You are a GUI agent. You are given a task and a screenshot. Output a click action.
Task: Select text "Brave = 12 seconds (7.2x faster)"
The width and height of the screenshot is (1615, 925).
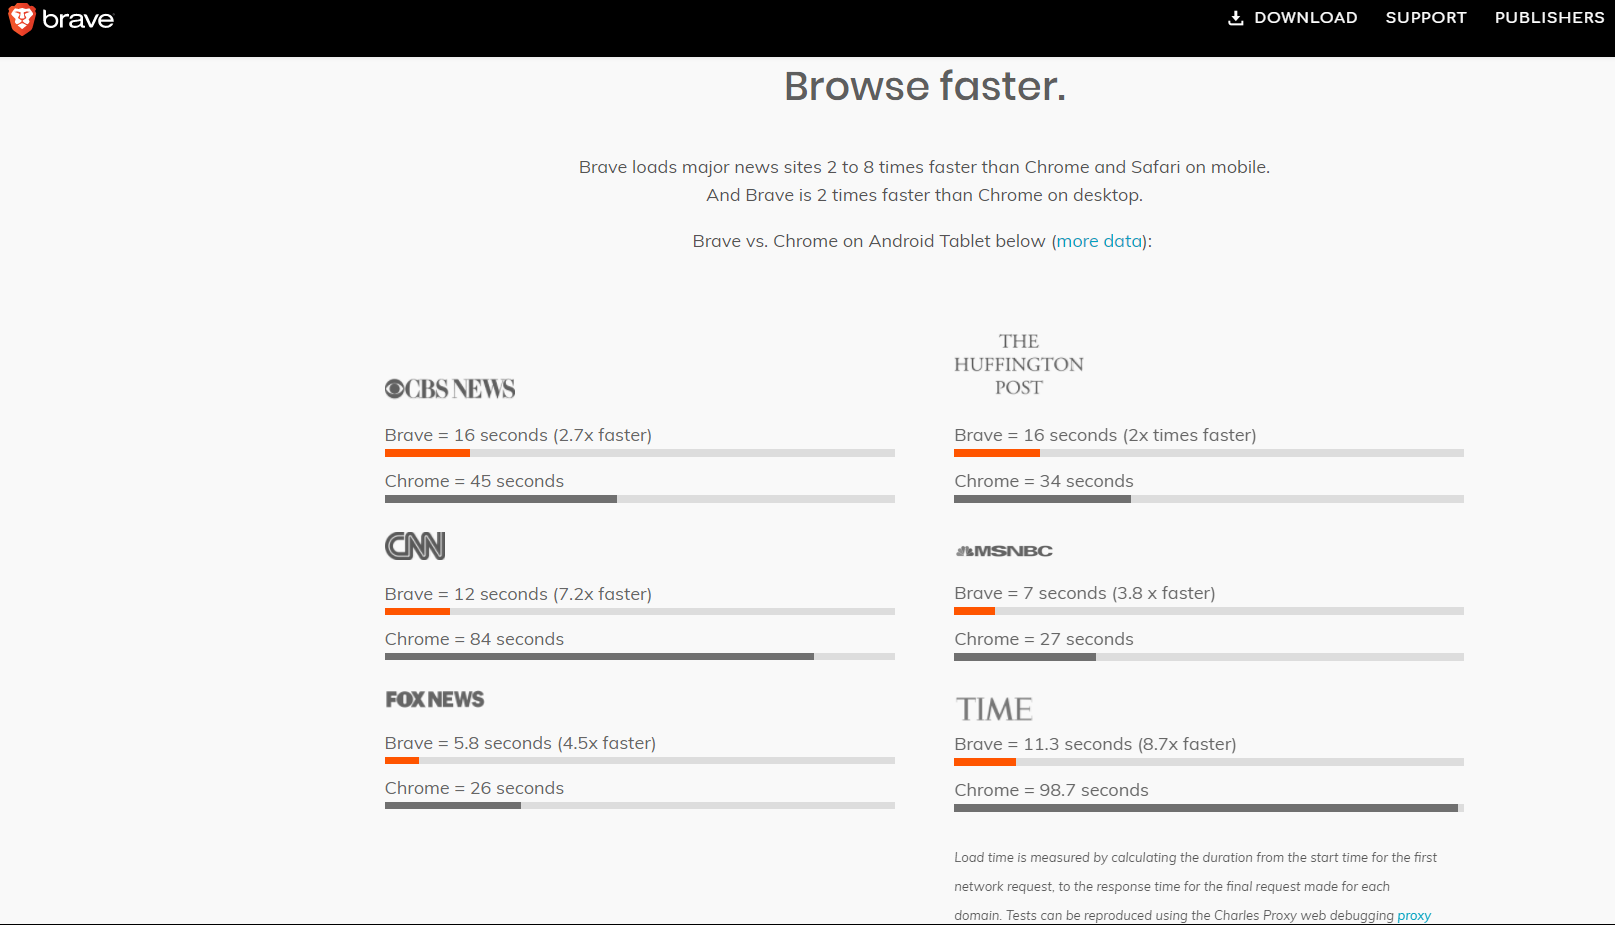click(x=518, y=594)
